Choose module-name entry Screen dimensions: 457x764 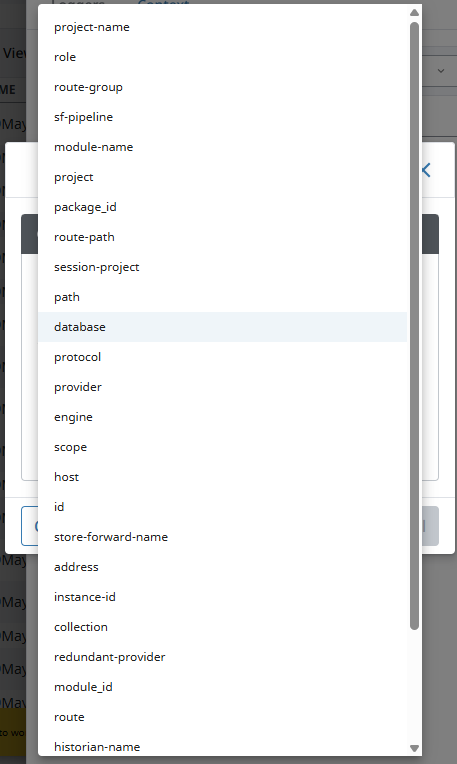222,147
